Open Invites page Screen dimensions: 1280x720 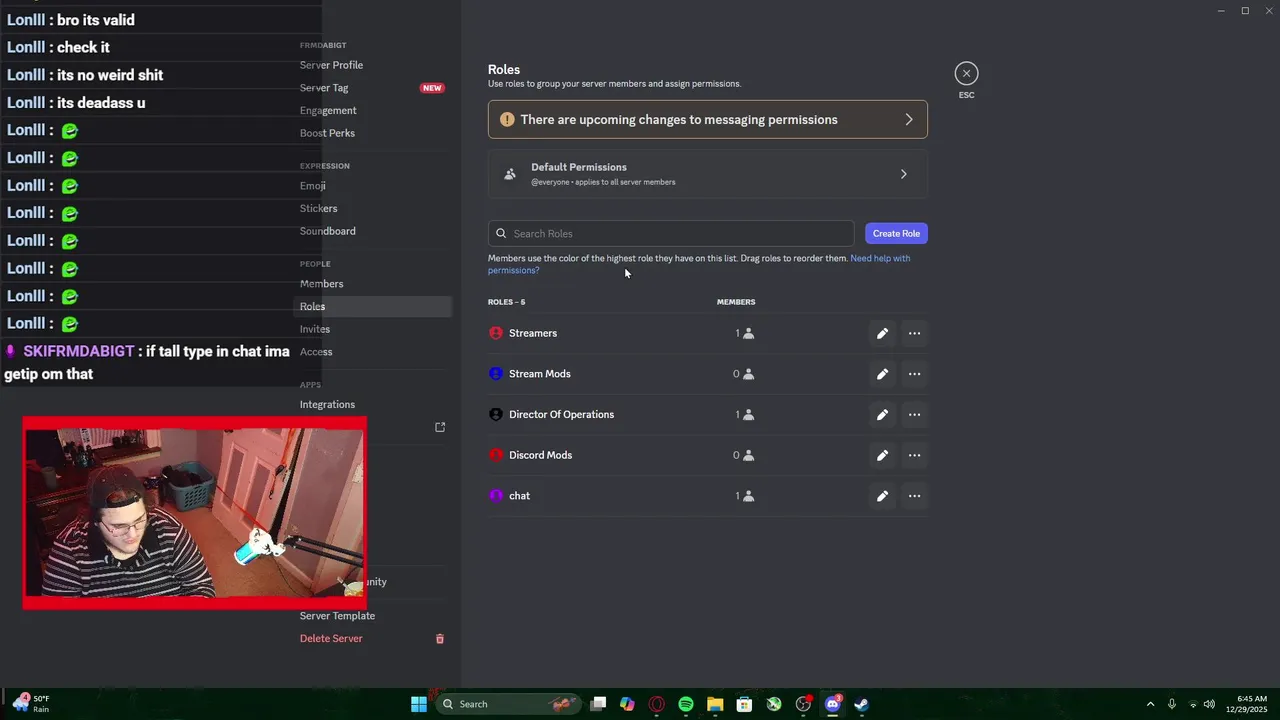(315, 329)
